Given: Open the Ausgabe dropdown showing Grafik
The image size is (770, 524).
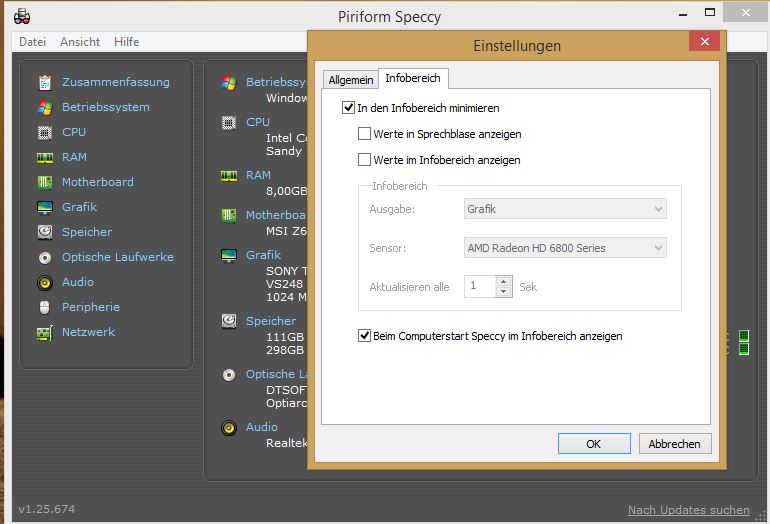Looking at the screenshot, I should tap(565, 209).
